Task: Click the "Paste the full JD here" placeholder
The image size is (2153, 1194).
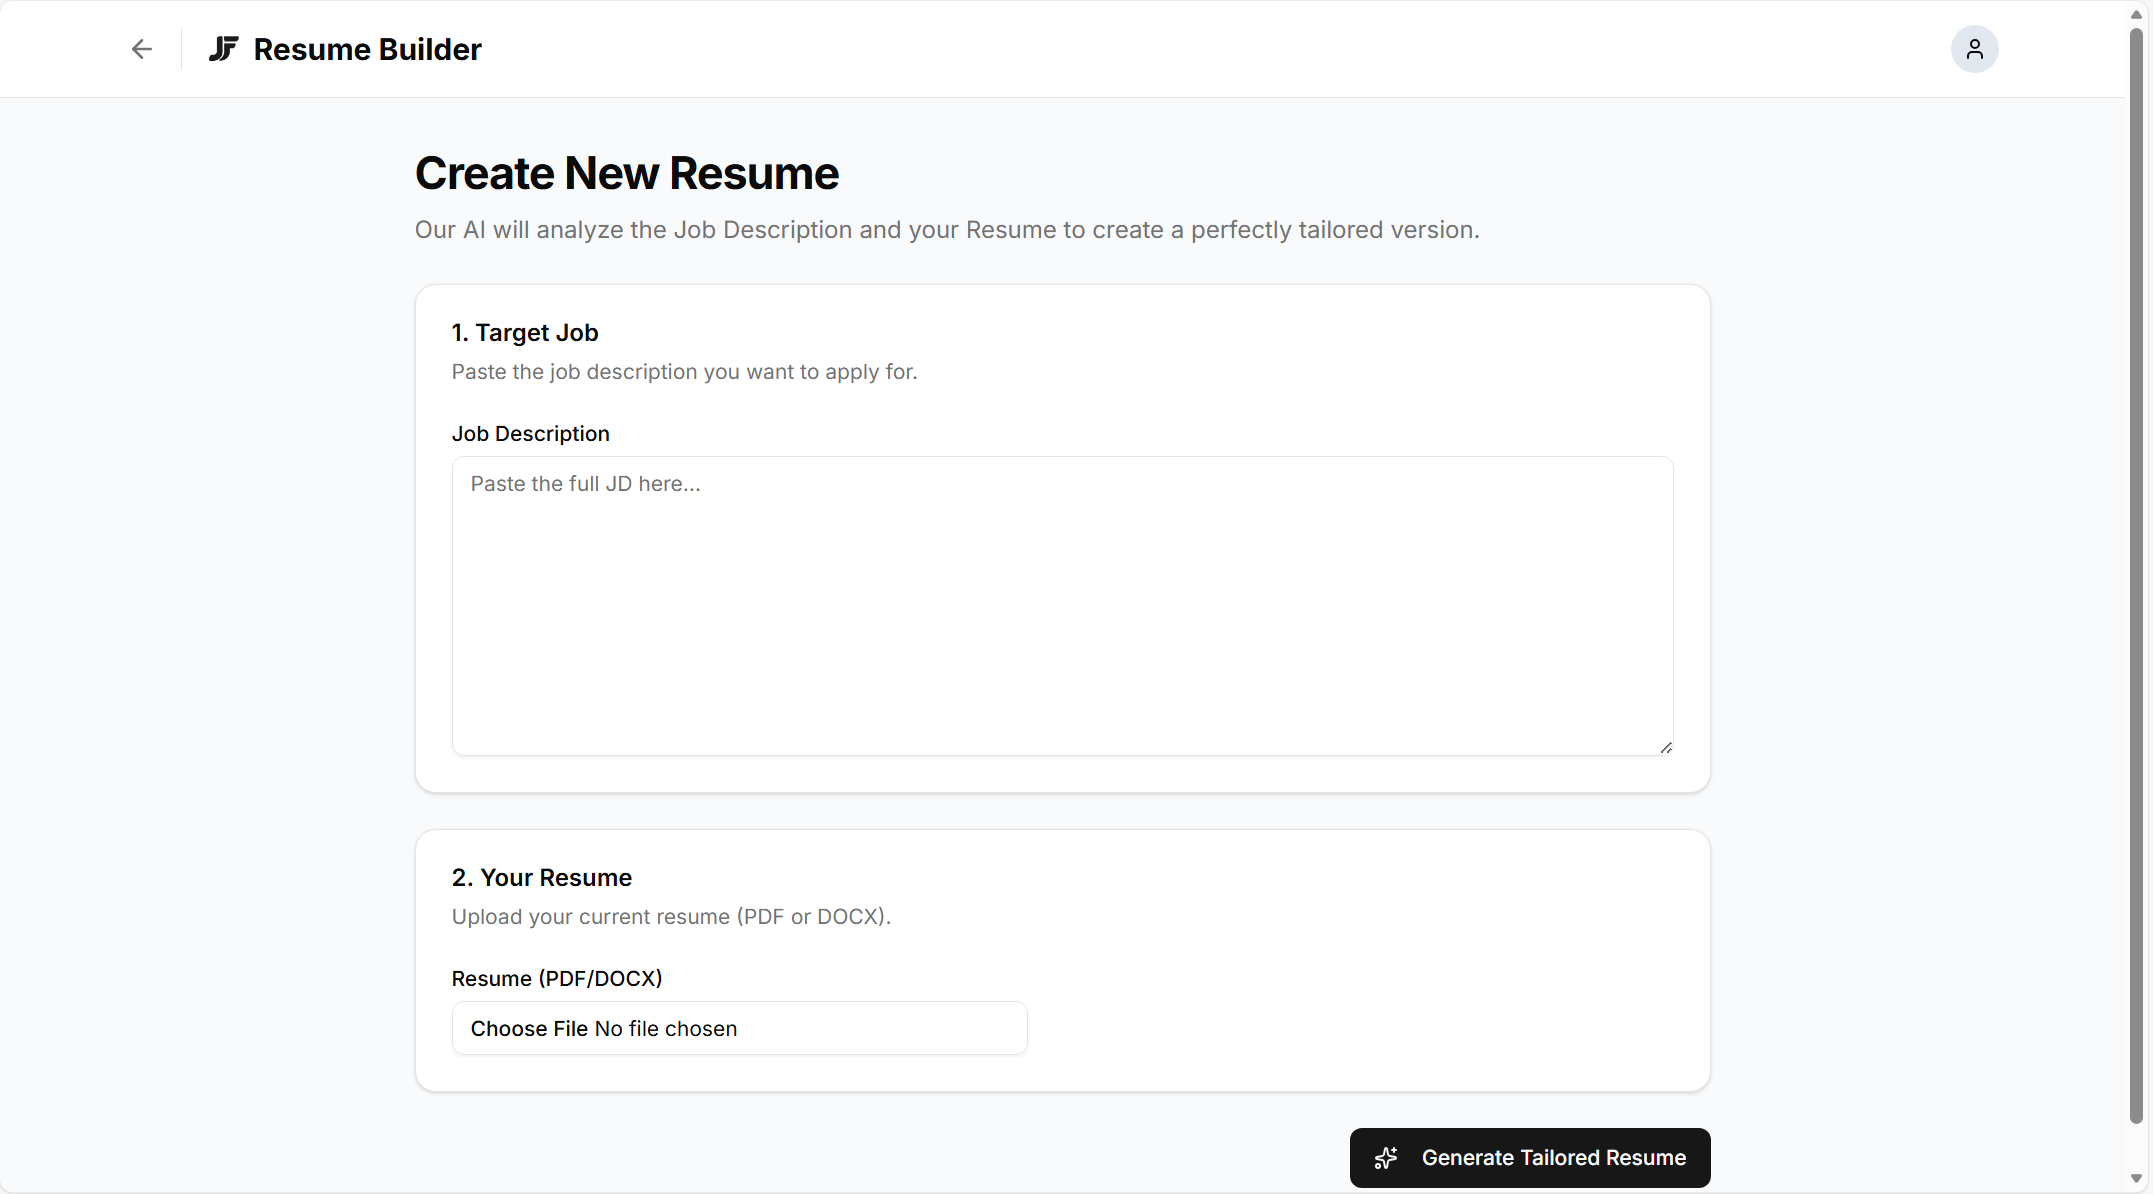Action: click(585, 483)
